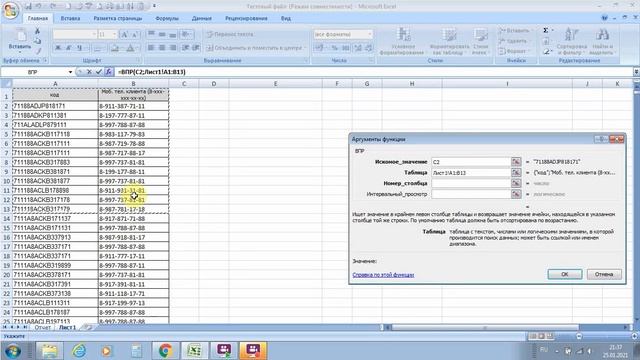
Task: Open the font name dropdown
Action: (x=94, y=35)
